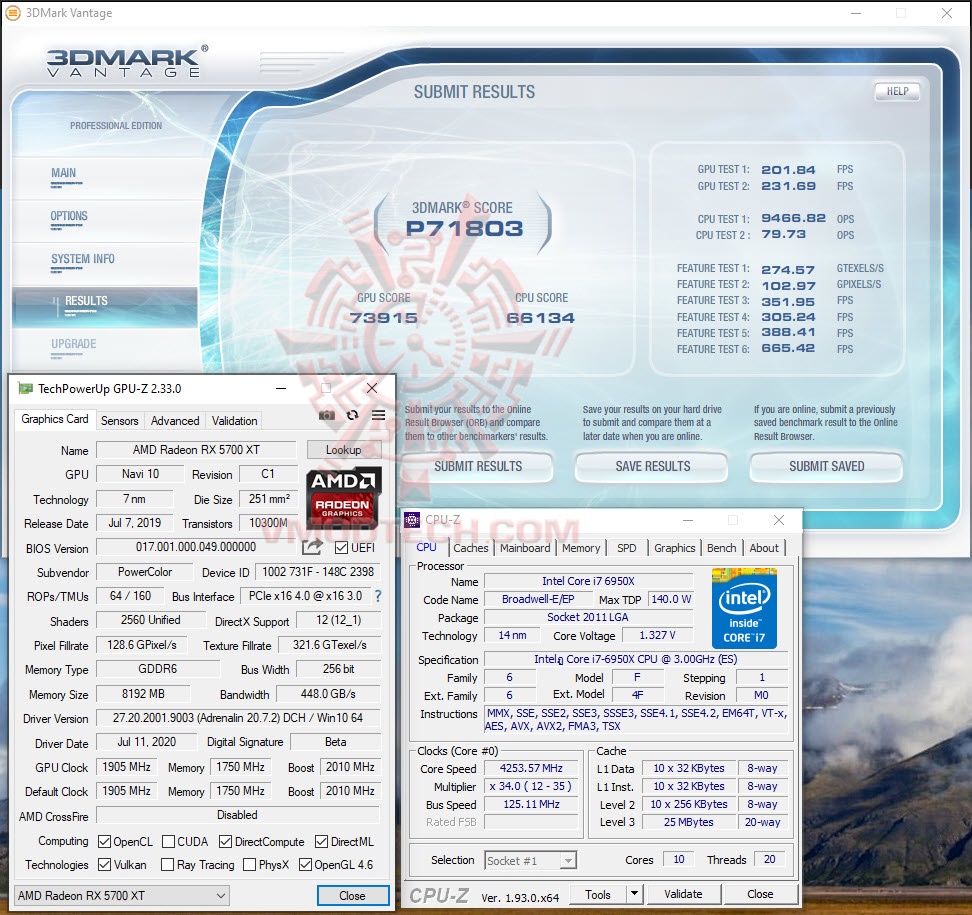Click the SUBMIT RESULTS button

pos(478,467)
